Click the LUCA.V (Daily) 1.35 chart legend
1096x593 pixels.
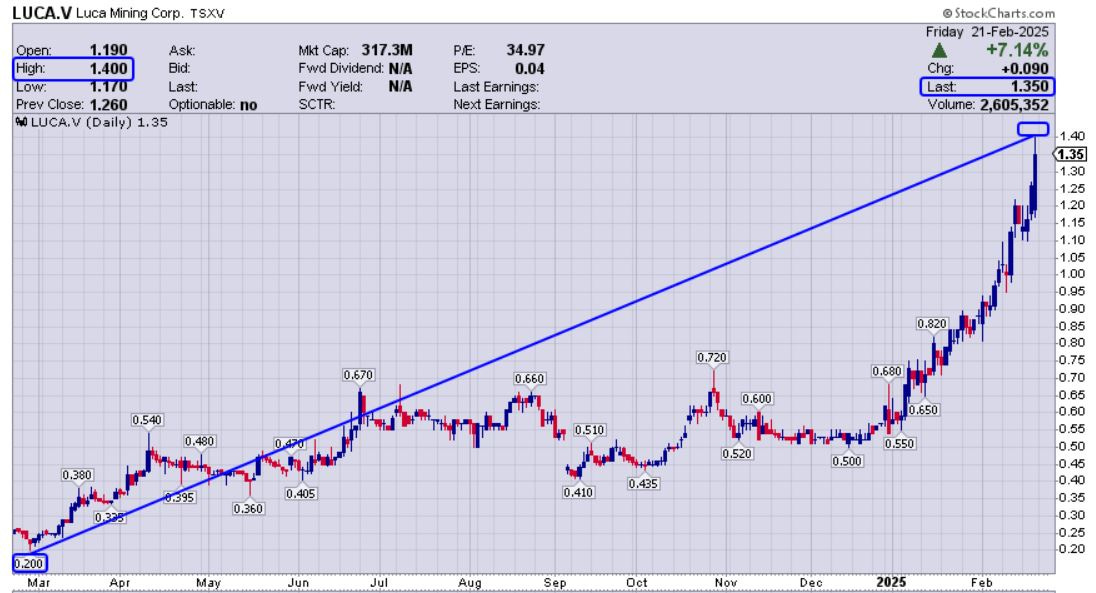point(99,122)
